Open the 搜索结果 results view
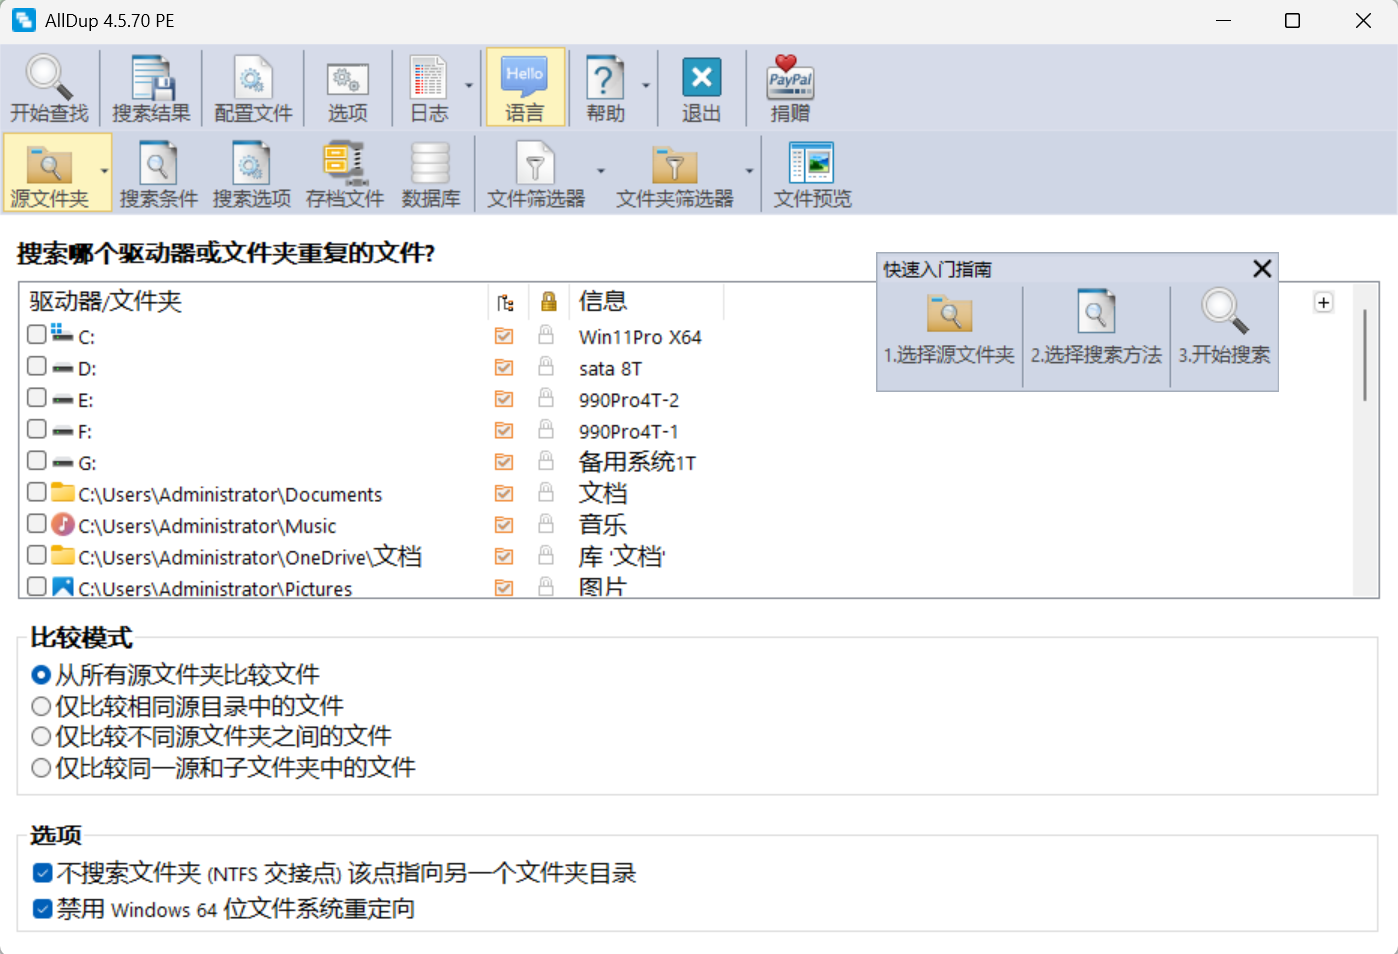The height and width of the screenshot is (954, 1398). (151, 87)
